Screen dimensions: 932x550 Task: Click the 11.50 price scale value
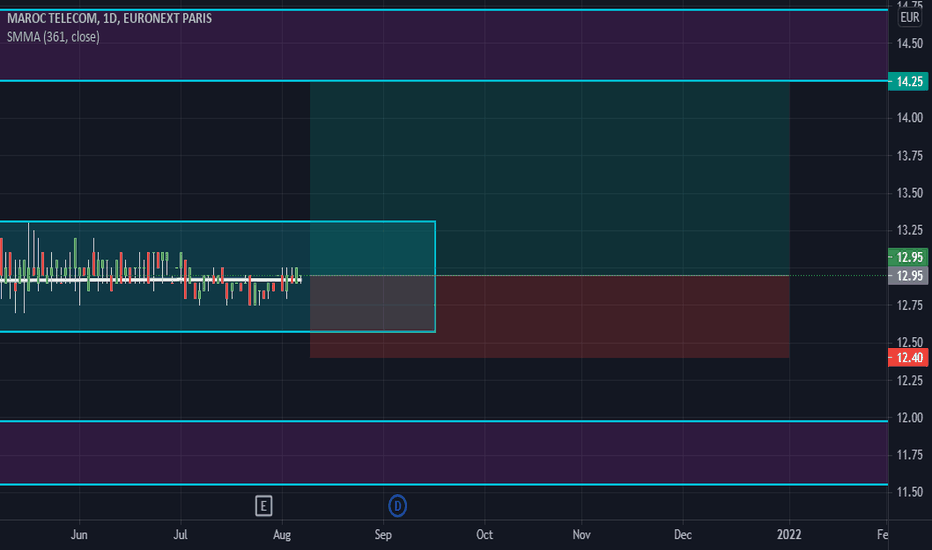(x=909, y=492)
